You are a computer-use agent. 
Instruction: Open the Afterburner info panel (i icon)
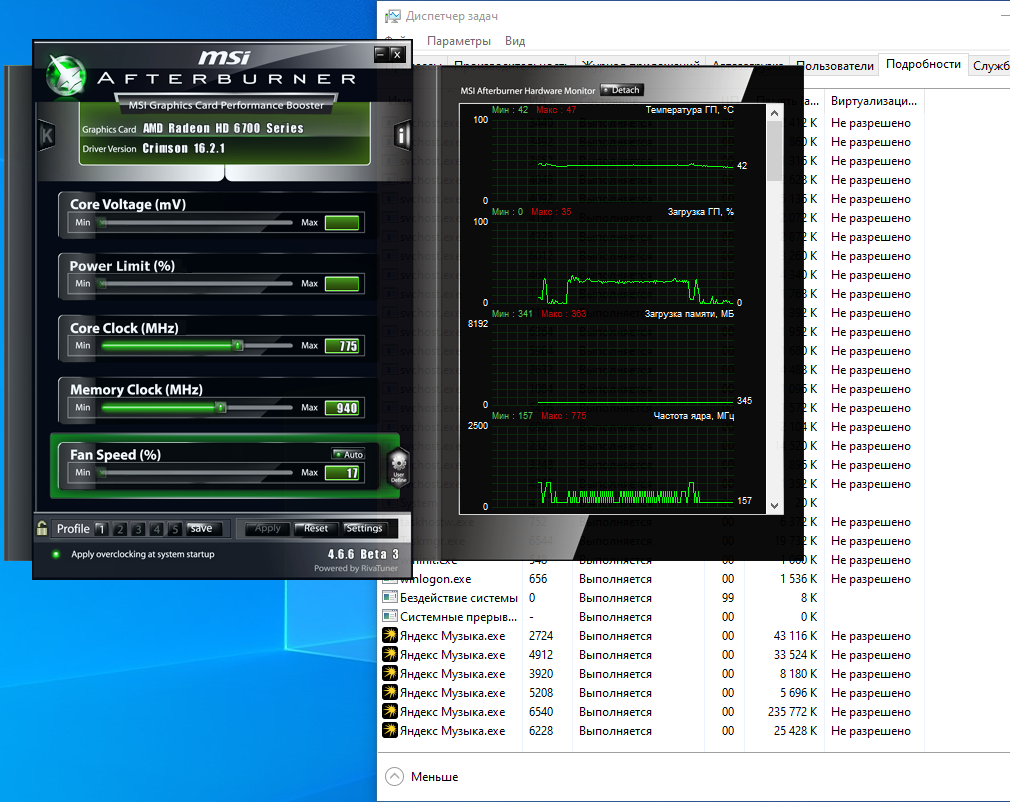402,135
